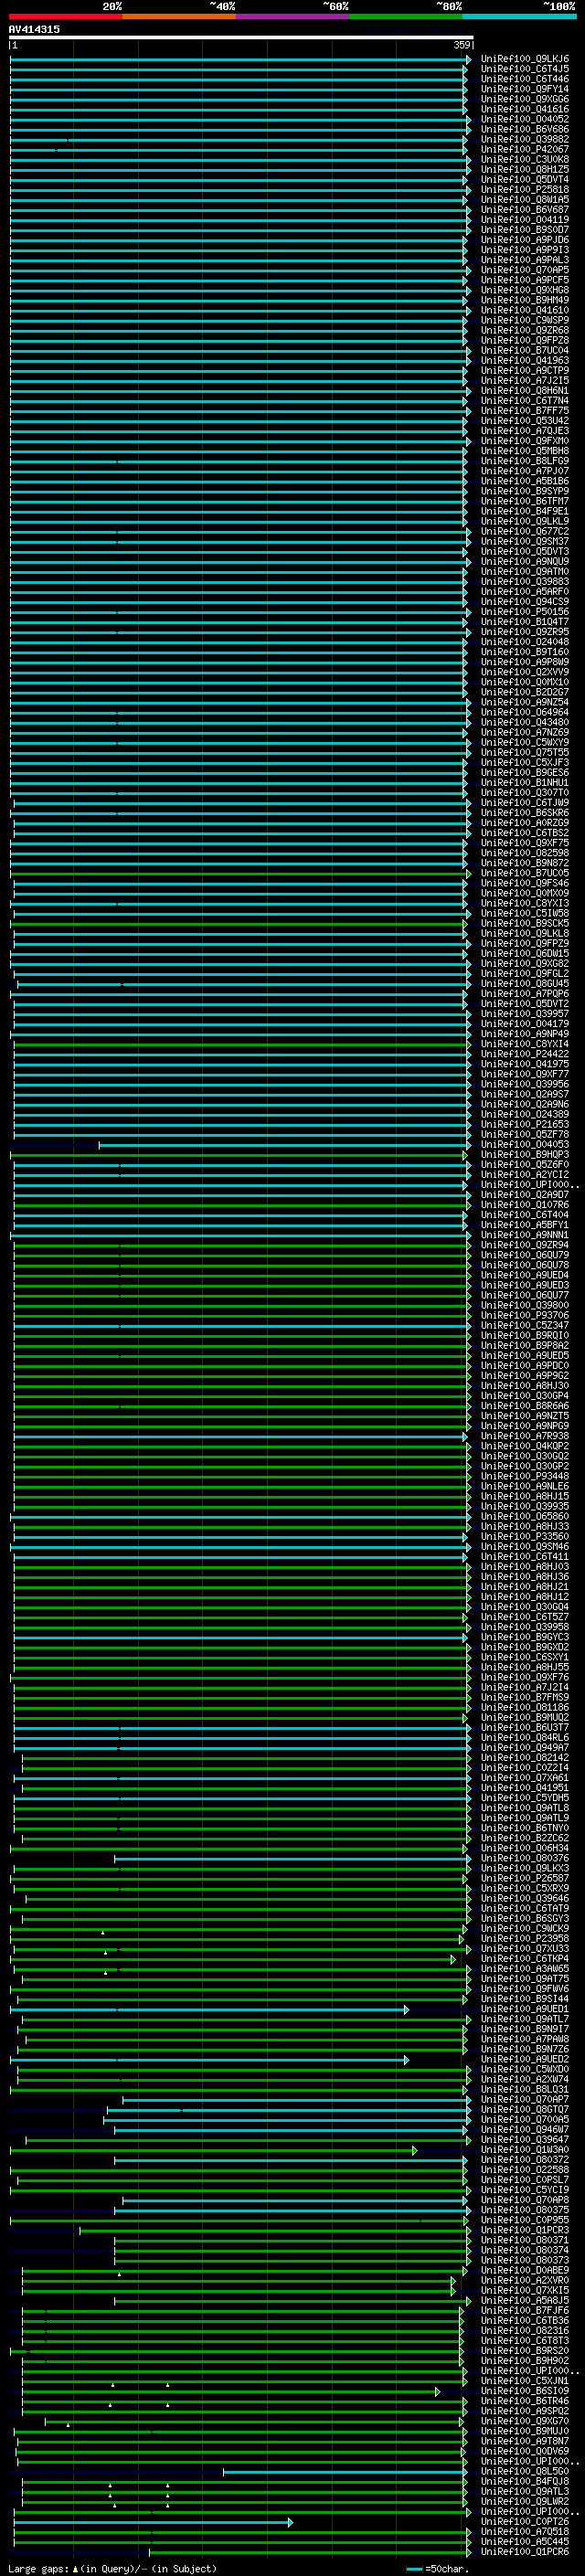Click the short cyan bar for UniRef100_C0PT26
This screenshot has width=585, height=2576.
[154, 2522]
